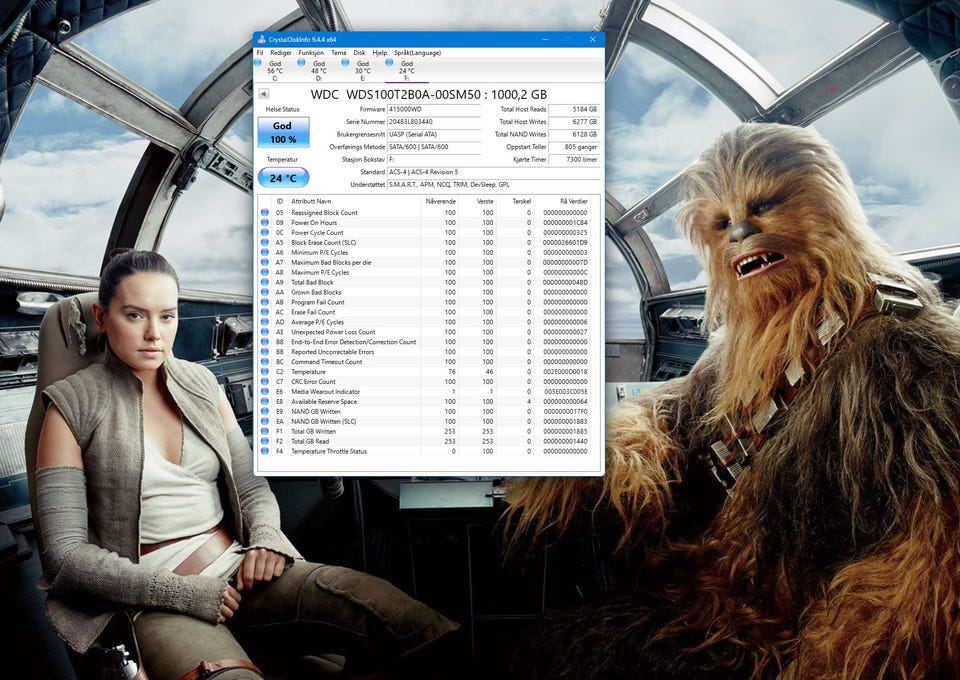The height and width of the screenshot is (680, 960).
Task: Click status orb for Average P/E Cycles
Action: pyautogui.click(x=264, y=322)
